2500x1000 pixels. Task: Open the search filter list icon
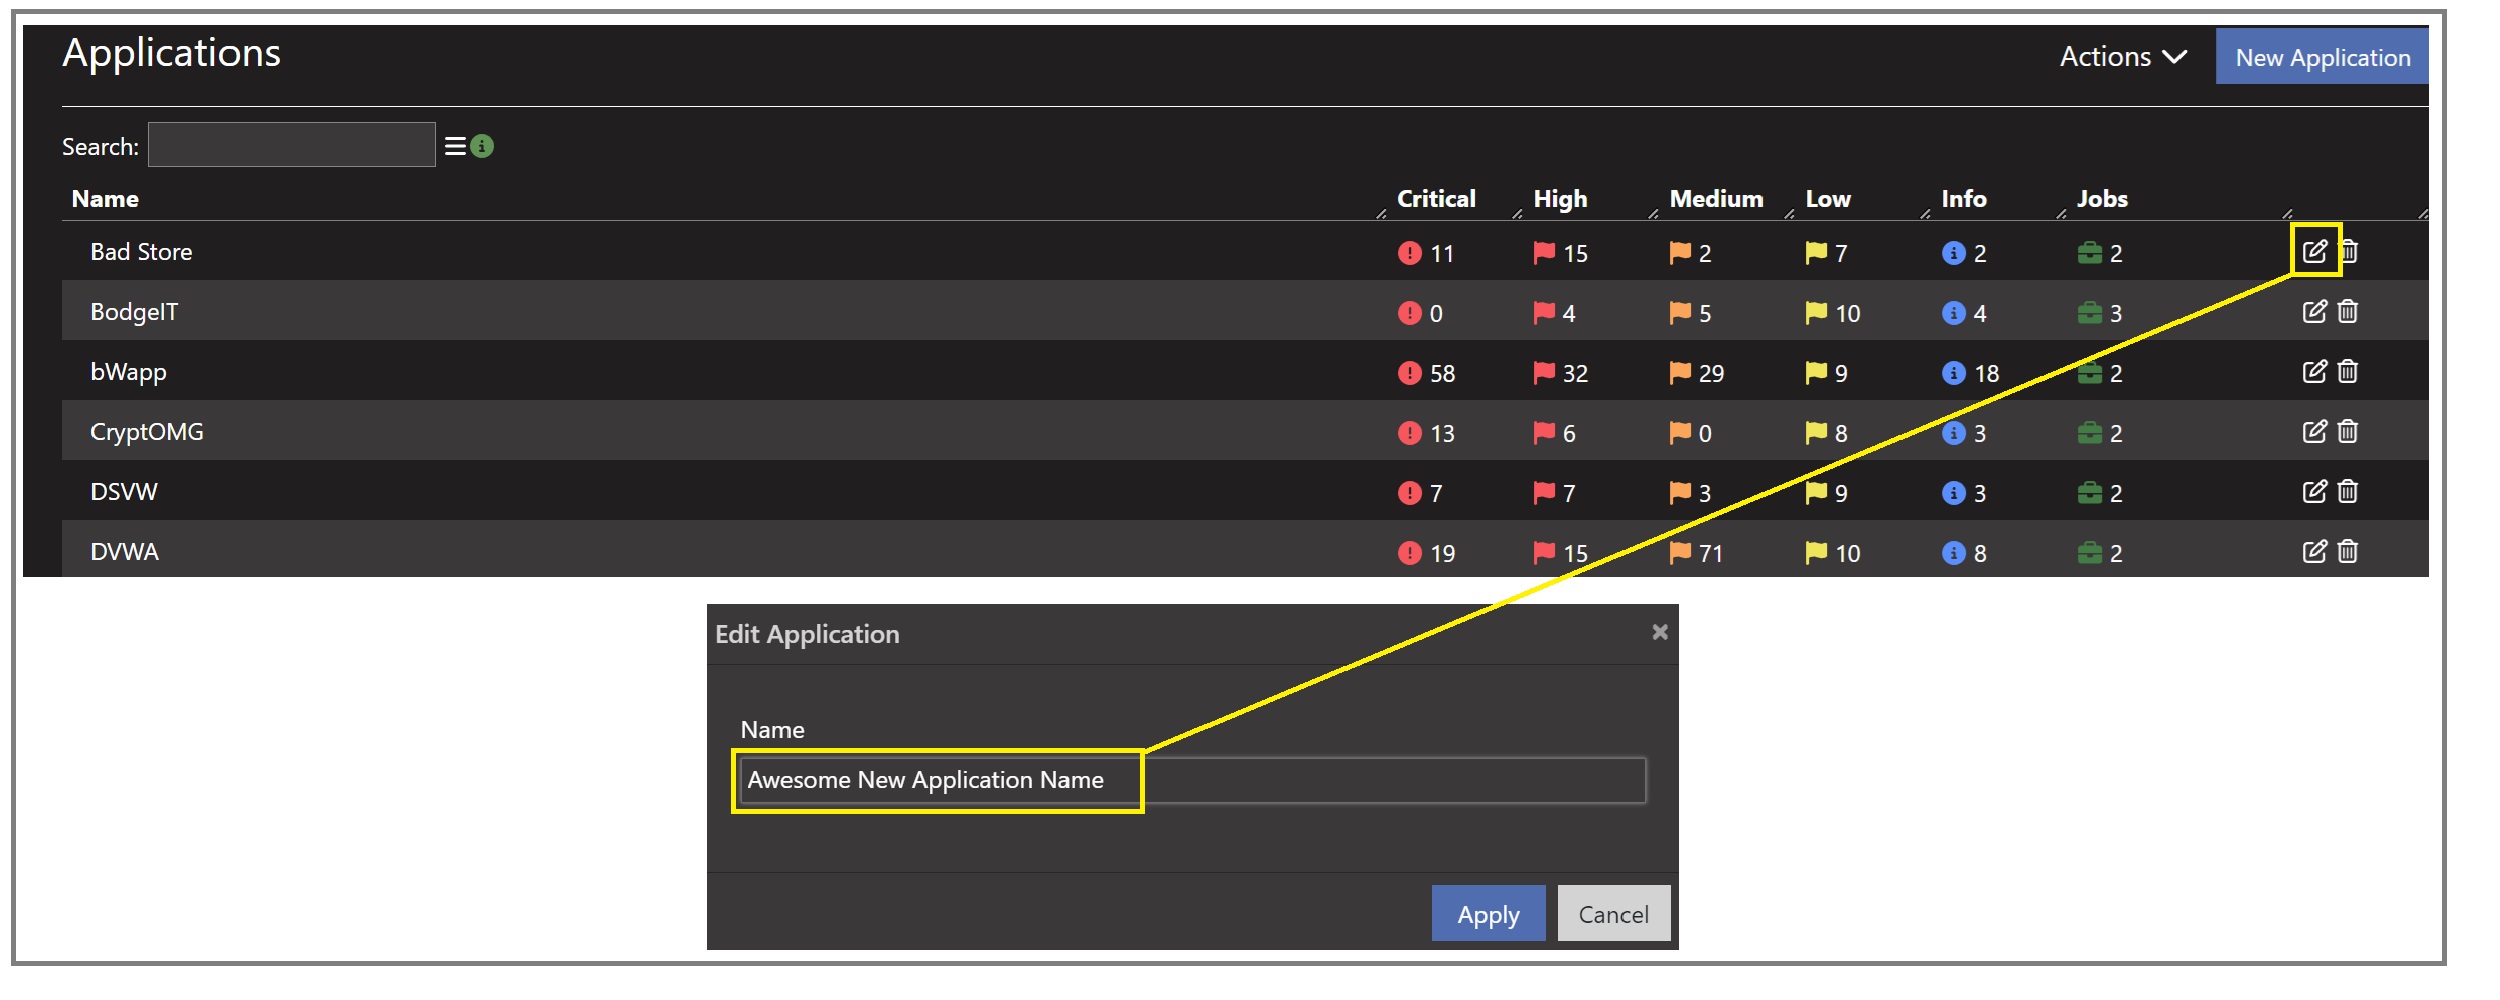(x=455, y=147)
